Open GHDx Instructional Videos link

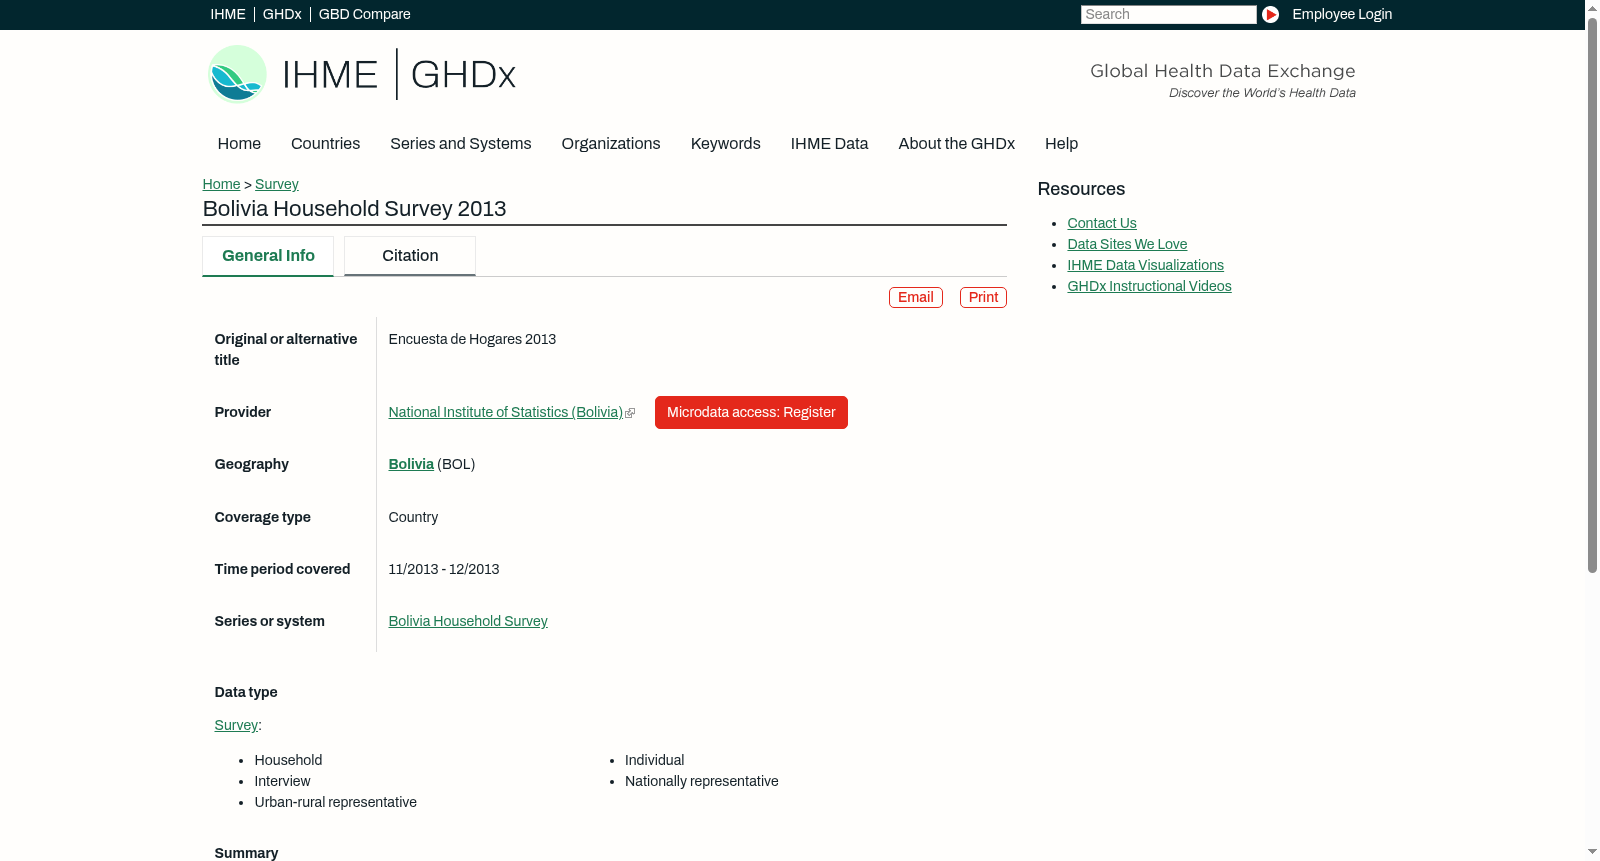coord(1149,286)
